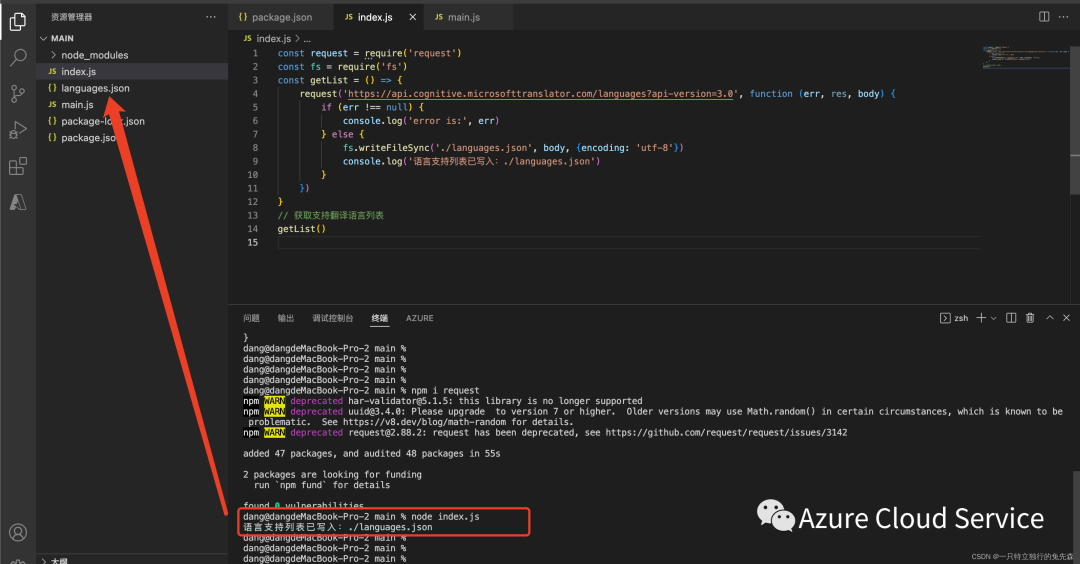Click the 资源管理器 explorer title

72,17
